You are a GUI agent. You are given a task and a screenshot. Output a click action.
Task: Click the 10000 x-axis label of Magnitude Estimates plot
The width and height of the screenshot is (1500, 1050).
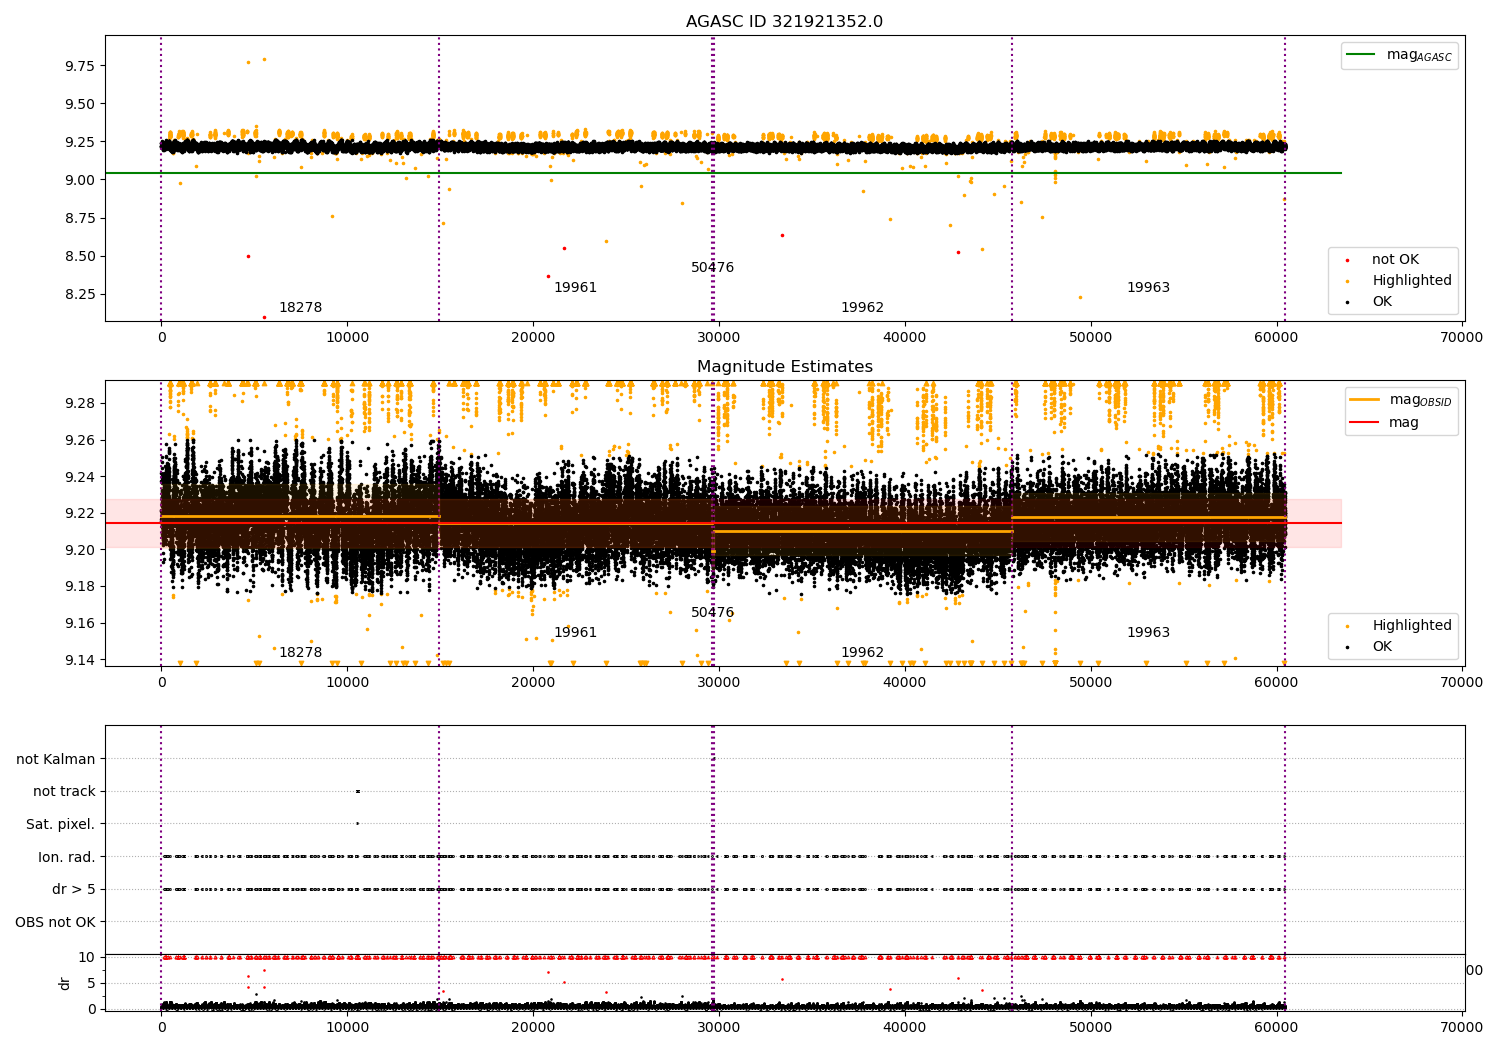347,682
